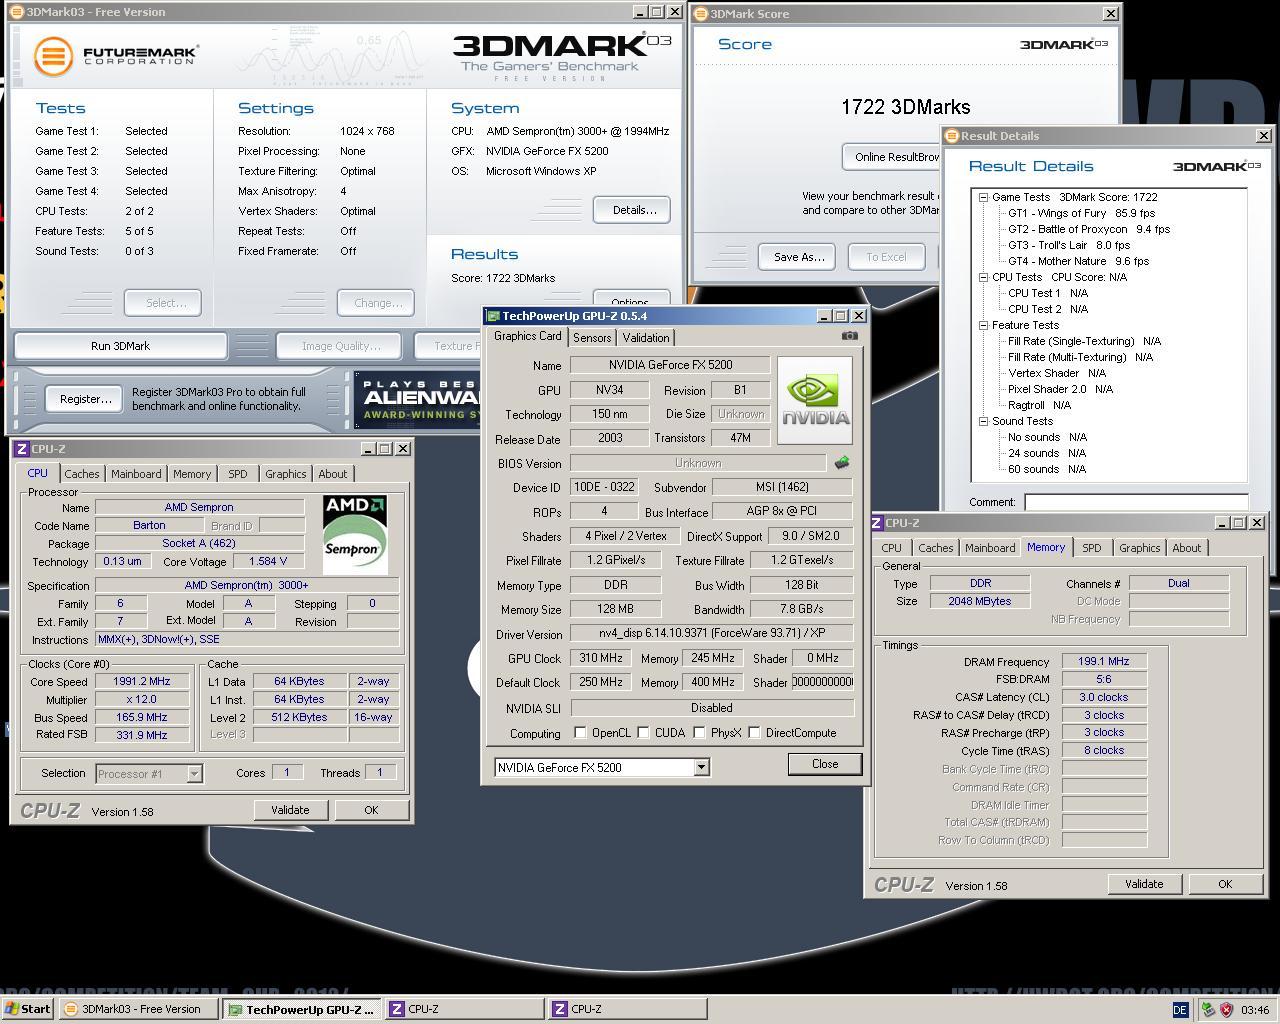The image size is (1280, 1024).
Task: Select GT2 - Battle of Proxycon result
Action: pos(1089,229)
